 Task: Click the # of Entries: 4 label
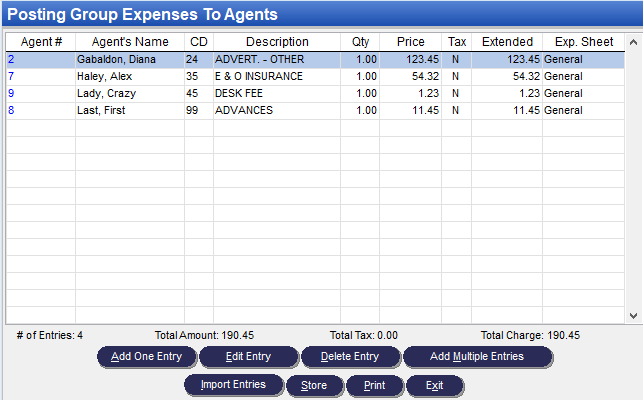(x=50, y=336)
